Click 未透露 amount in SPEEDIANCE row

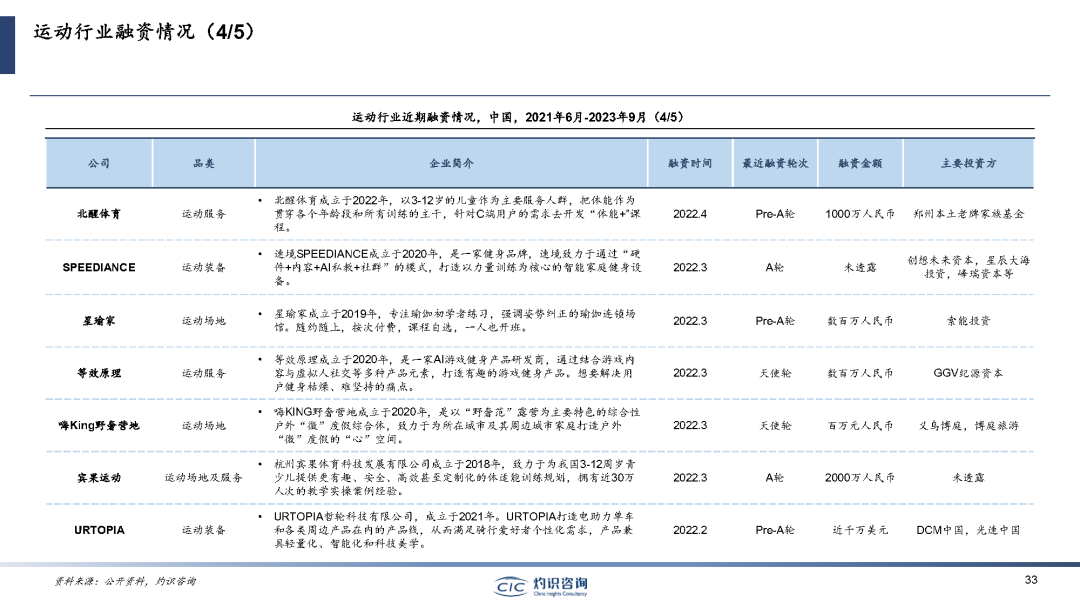(x=860, y=267)
